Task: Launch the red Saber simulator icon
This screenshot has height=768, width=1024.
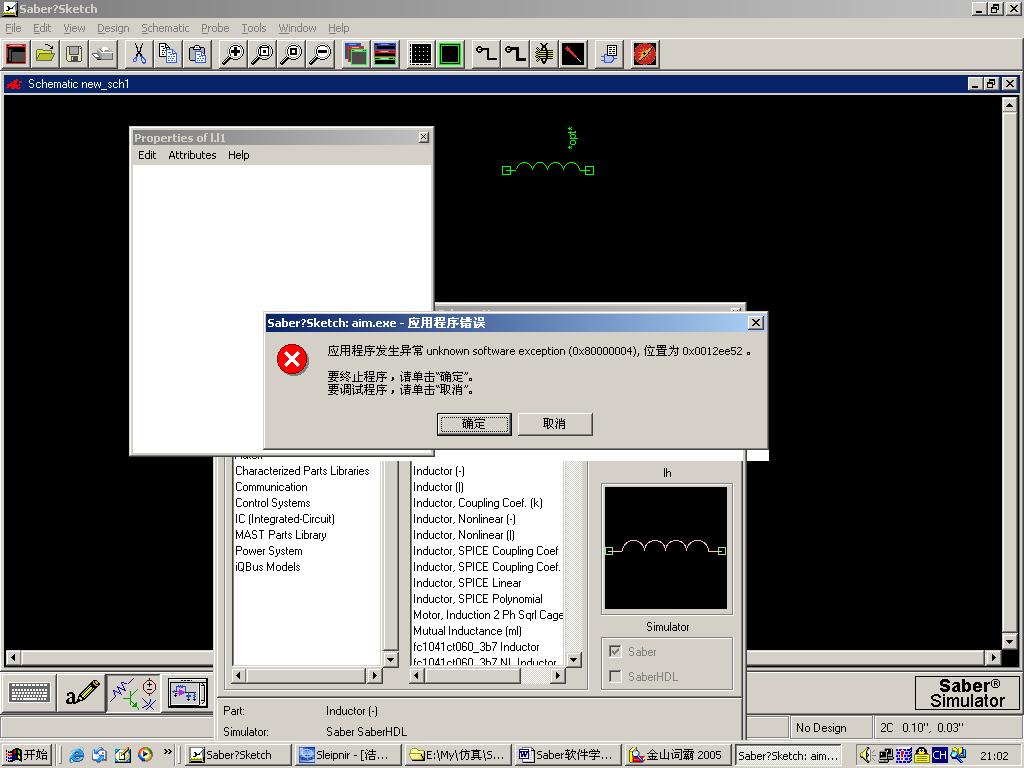Action: tap(645, 54)
